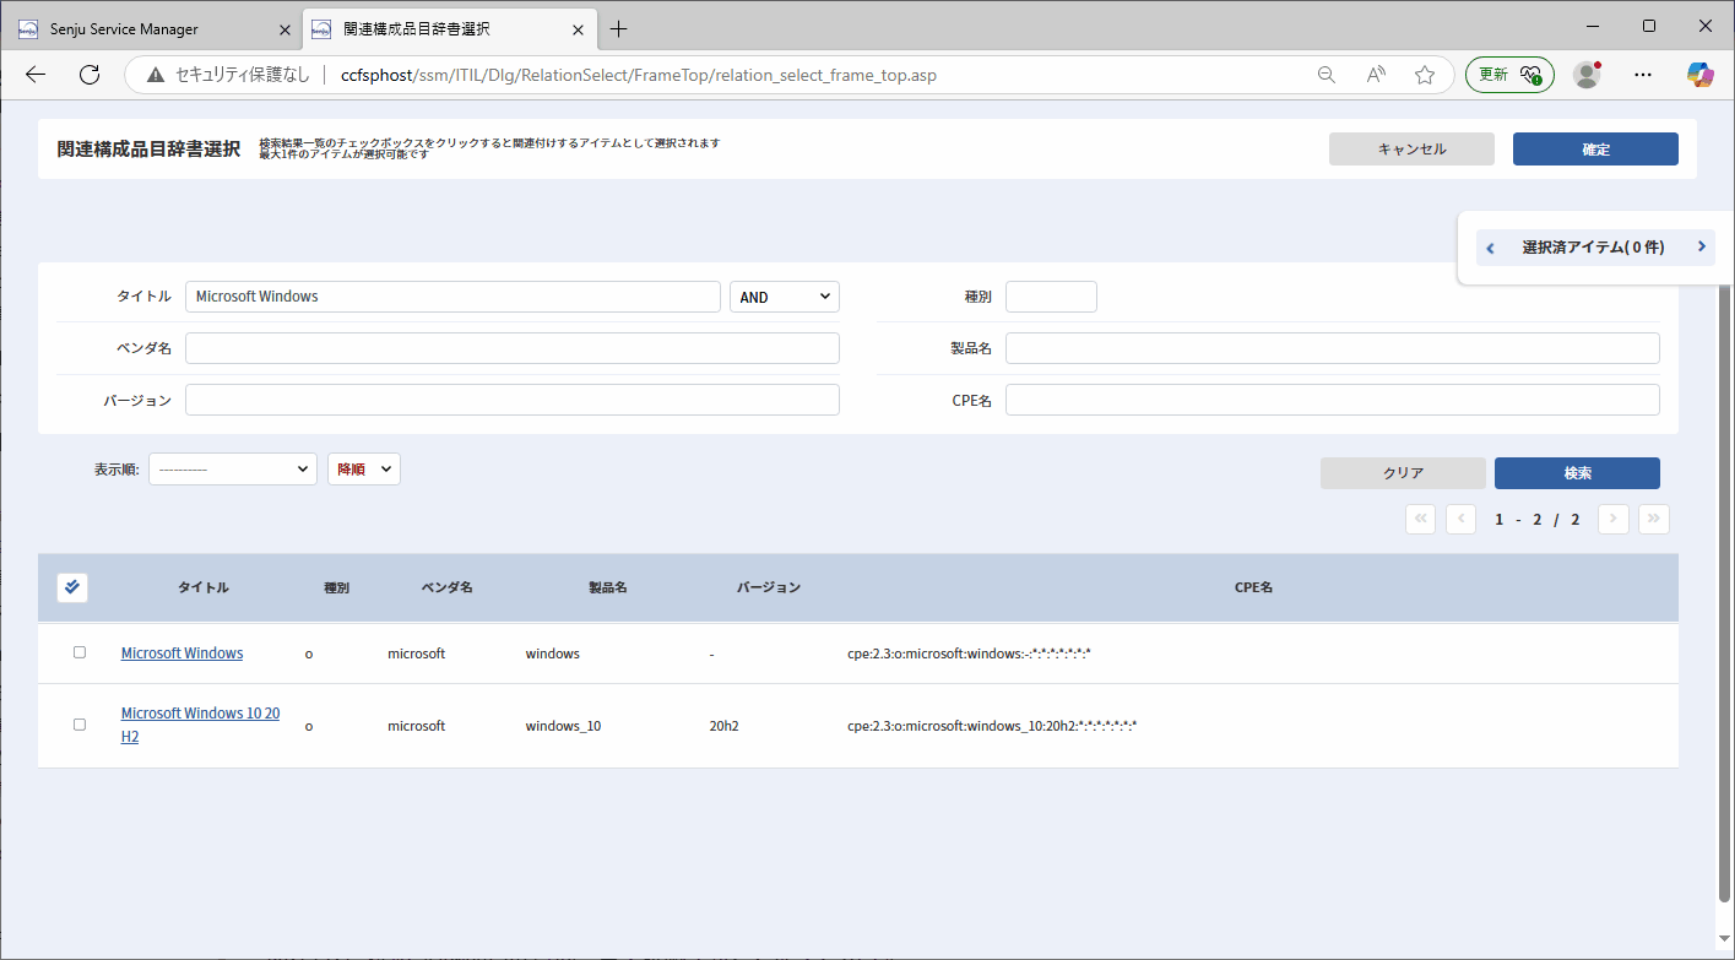Focus the 種別 input field

coord(1051,297)
